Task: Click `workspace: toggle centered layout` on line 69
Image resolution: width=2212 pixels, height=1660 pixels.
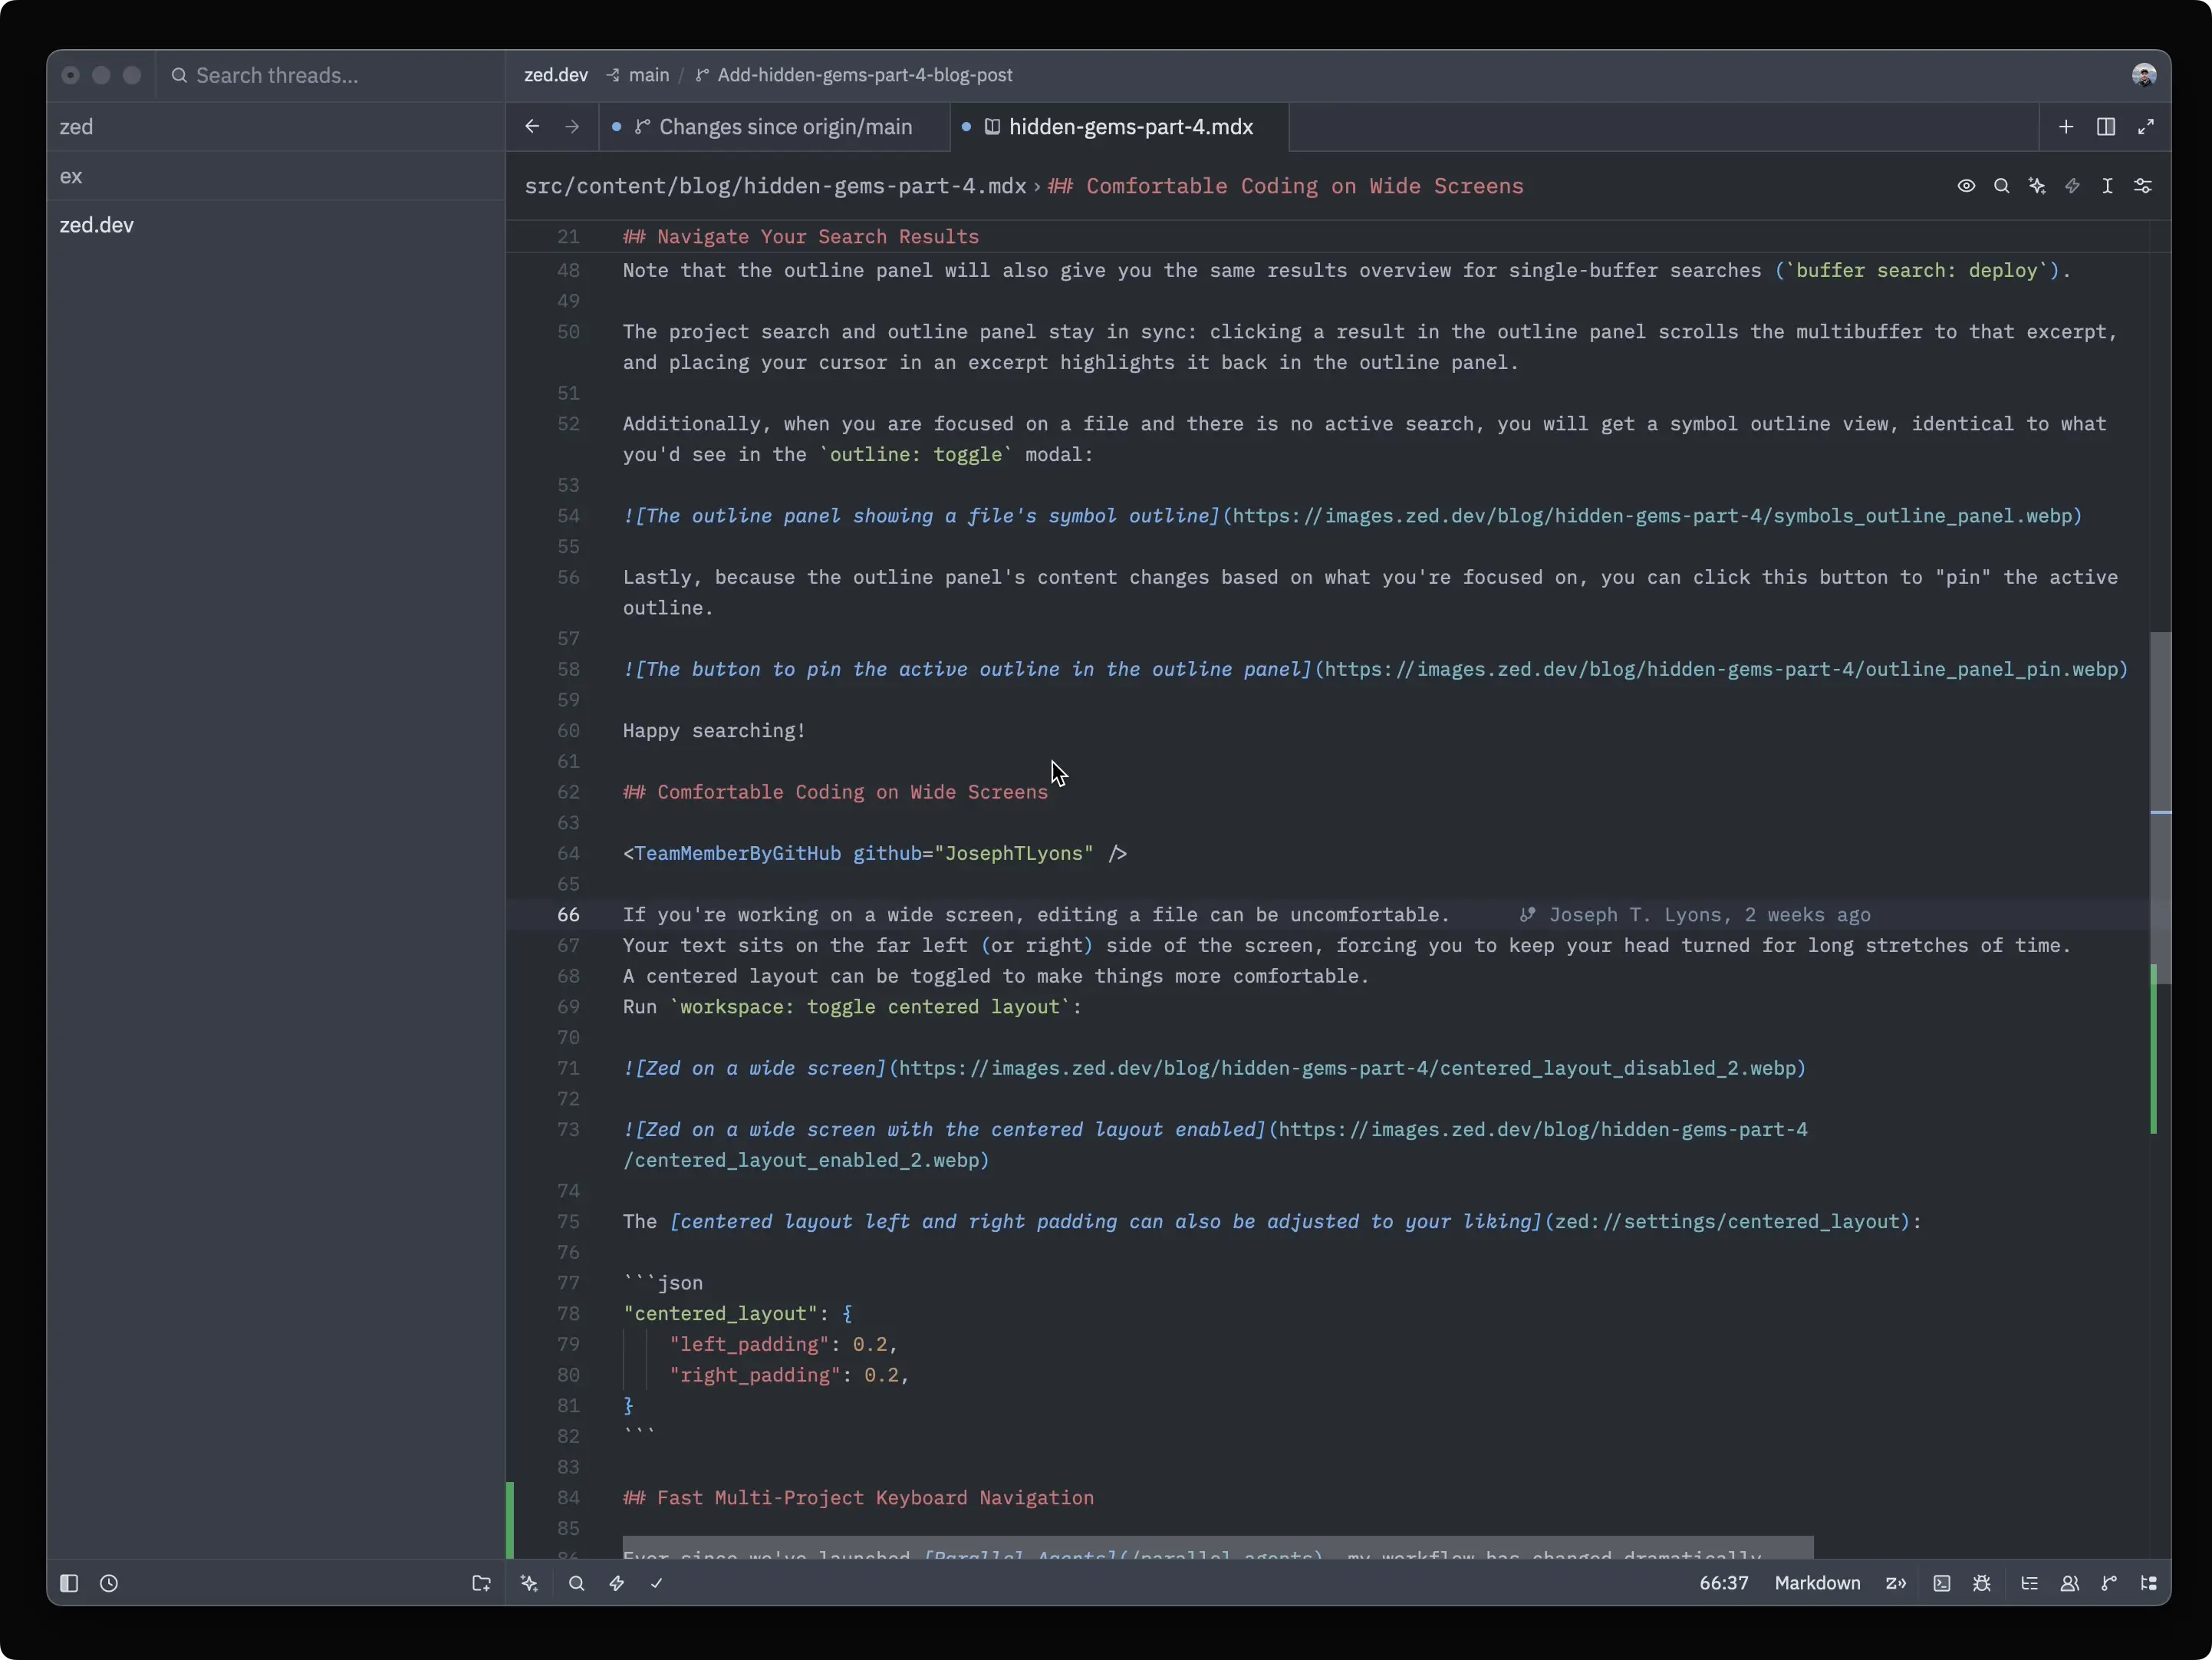Action: pyautogui.click(x=870, y=1007)
